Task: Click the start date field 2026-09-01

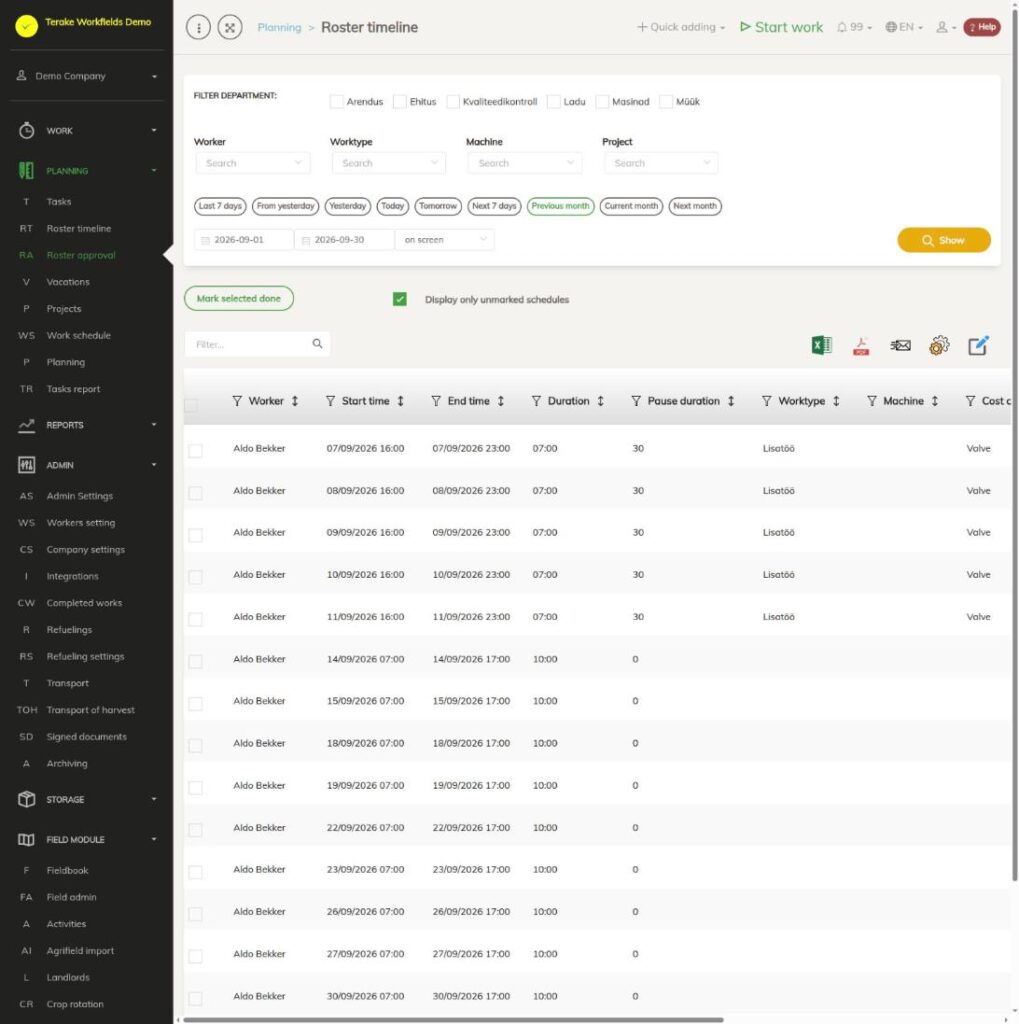Action: [244, 240]
